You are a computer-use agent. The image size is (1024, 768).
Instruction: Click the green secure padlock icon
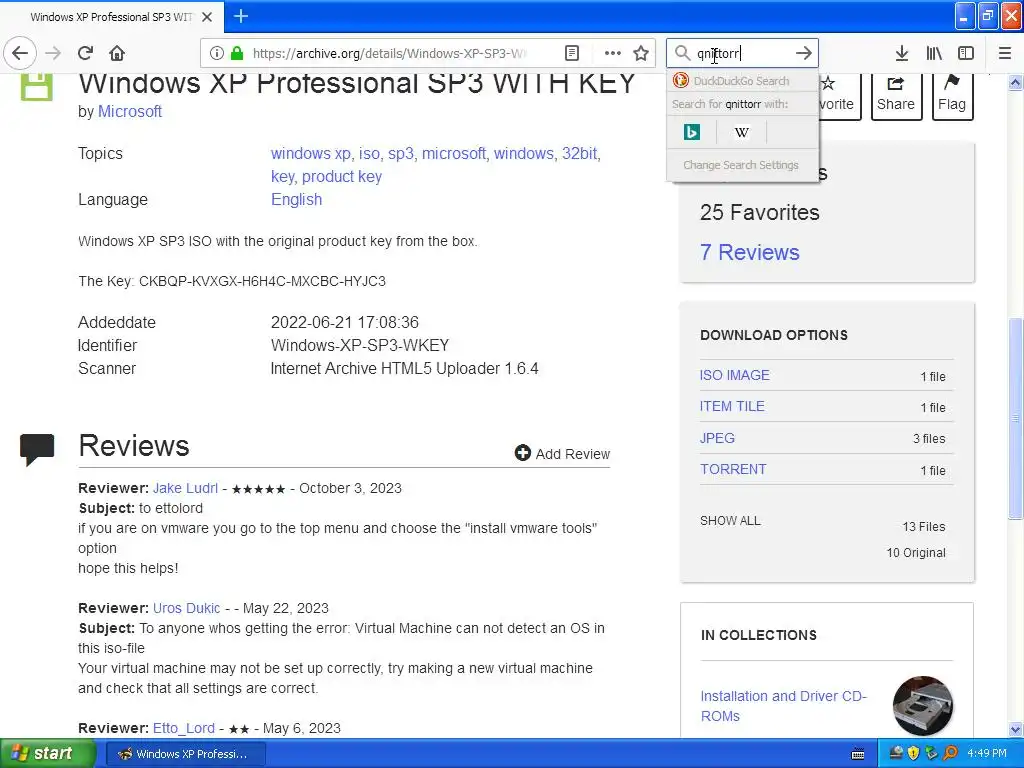237,54
